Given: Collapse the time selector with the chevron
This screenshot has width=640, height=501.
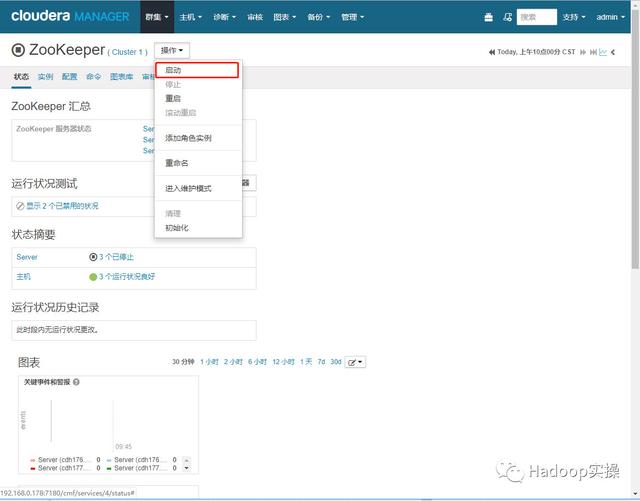Looking at the screenshot, I should tap(613, 52).
